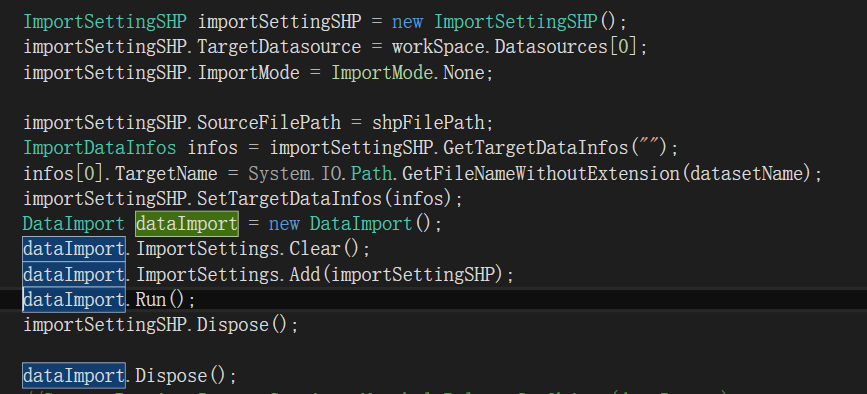Click the final dataImport.Dispose() line
867x394 pixels.
coord(130,376)
